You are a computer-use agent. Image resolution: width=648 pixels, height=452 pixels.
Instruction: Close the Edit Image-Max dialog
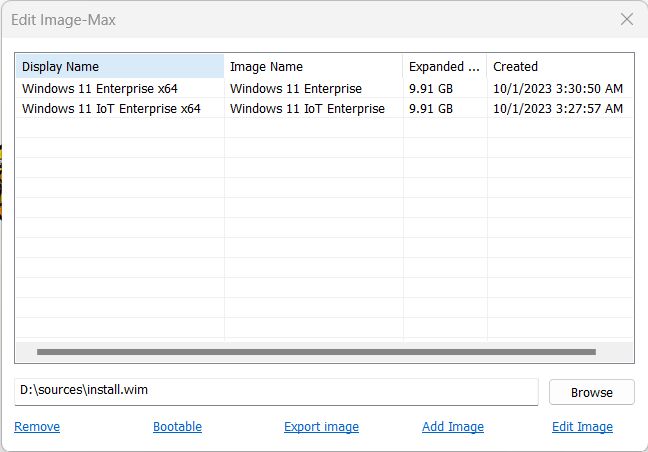click(627, 19)
